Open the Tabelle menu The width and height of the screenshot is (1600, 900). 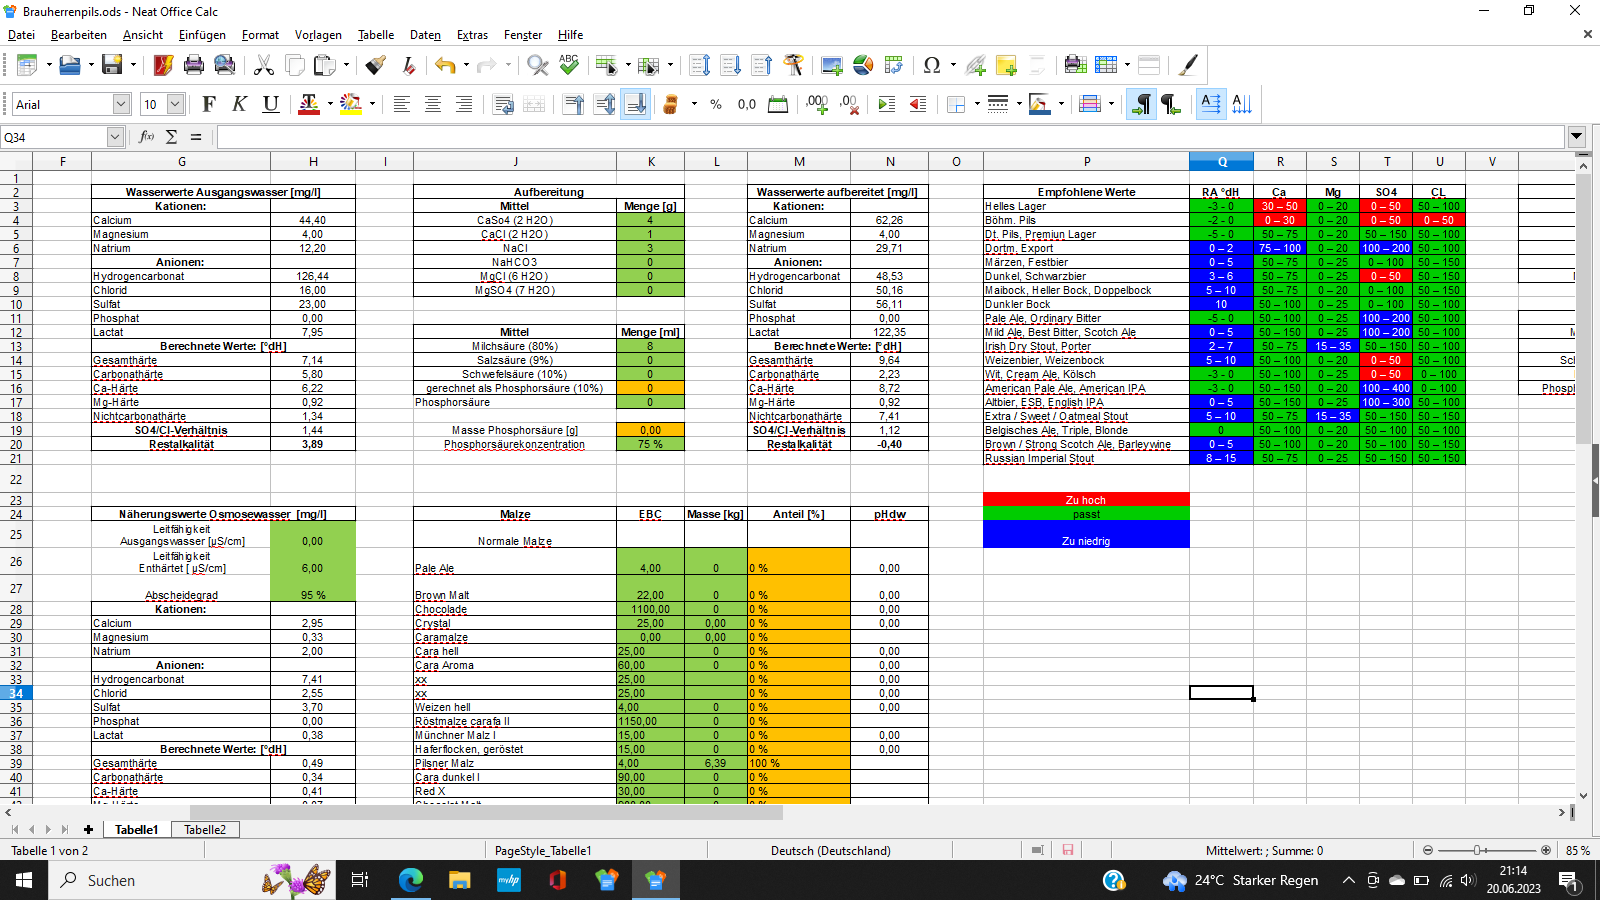point(376,35)
